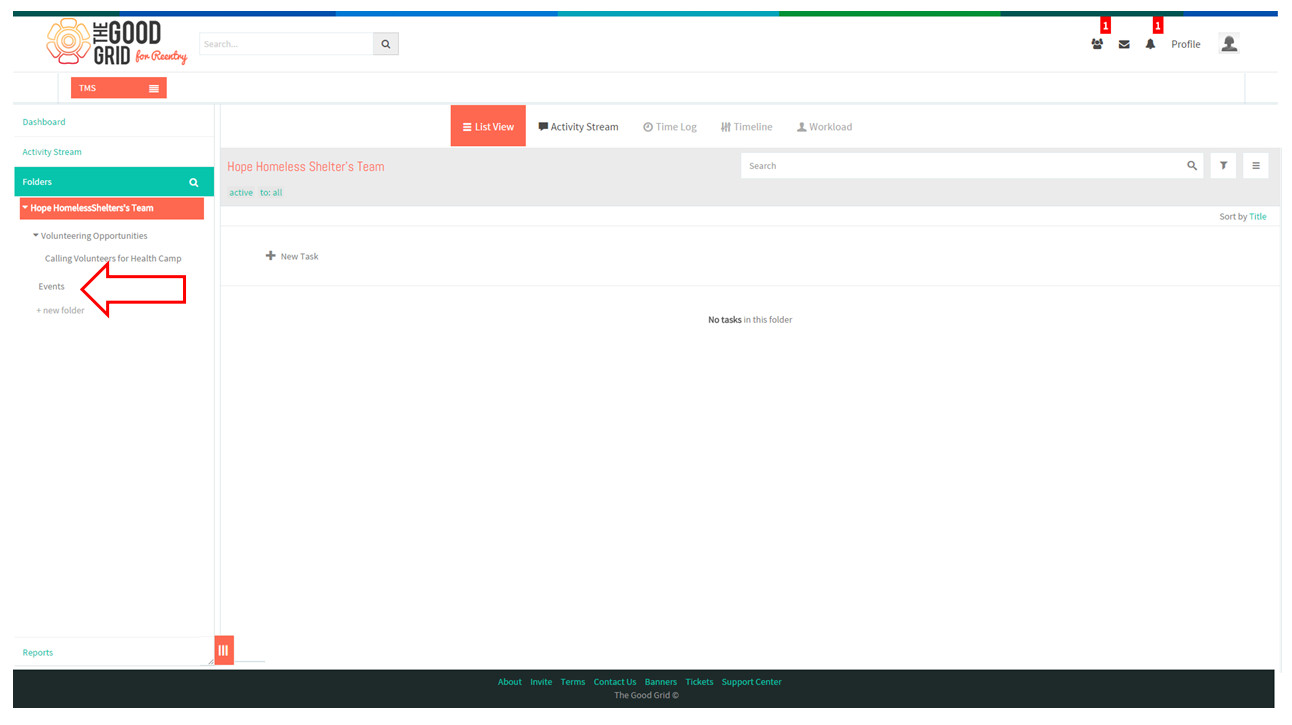Open the TMS menu dropdown
Viewport: 1292px width, 725px height.
point(119,88)
